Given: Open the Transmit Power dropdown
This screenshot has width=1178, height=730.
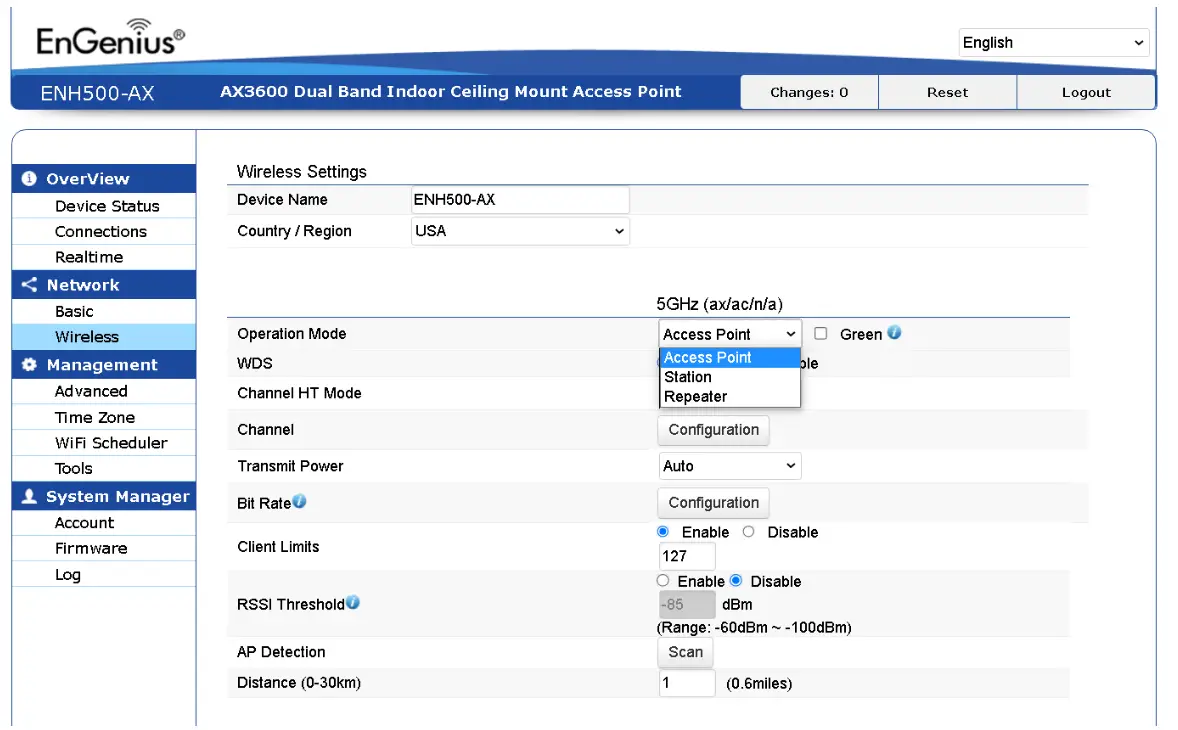Looking at the screenshot, I should coord(729,465).
